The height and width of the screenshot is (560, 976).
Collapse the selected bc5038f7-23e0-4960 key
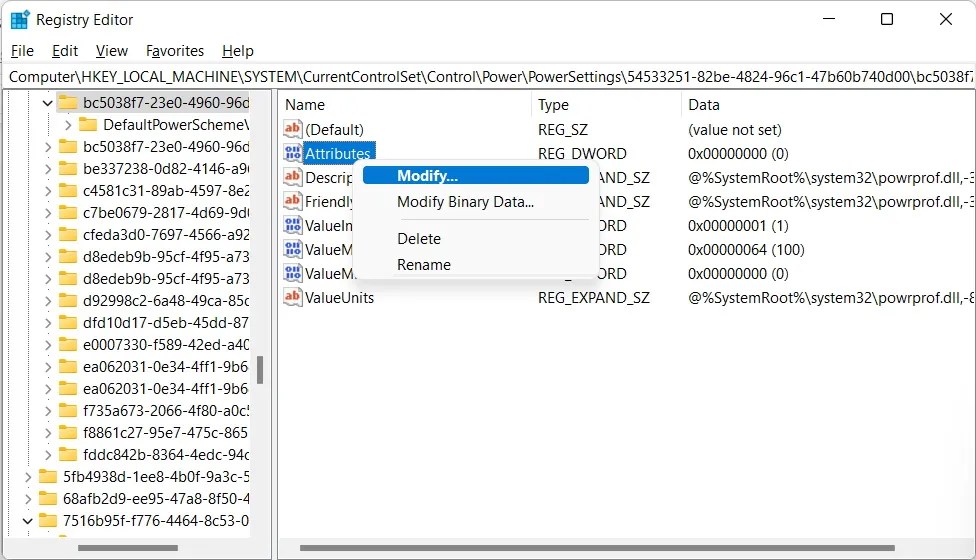click(47, 103)
